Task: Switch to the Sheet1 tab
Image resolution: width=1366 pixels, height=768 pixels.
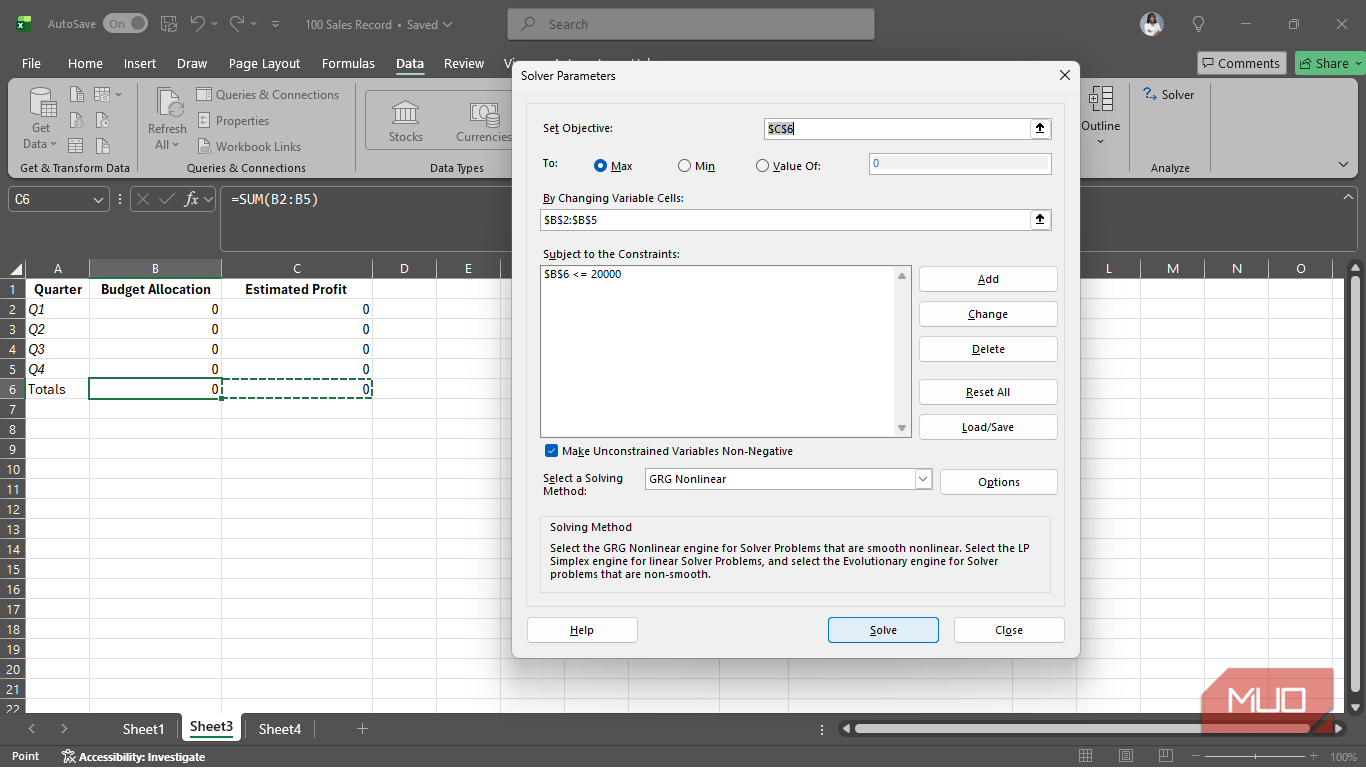Action: [143, 729]
